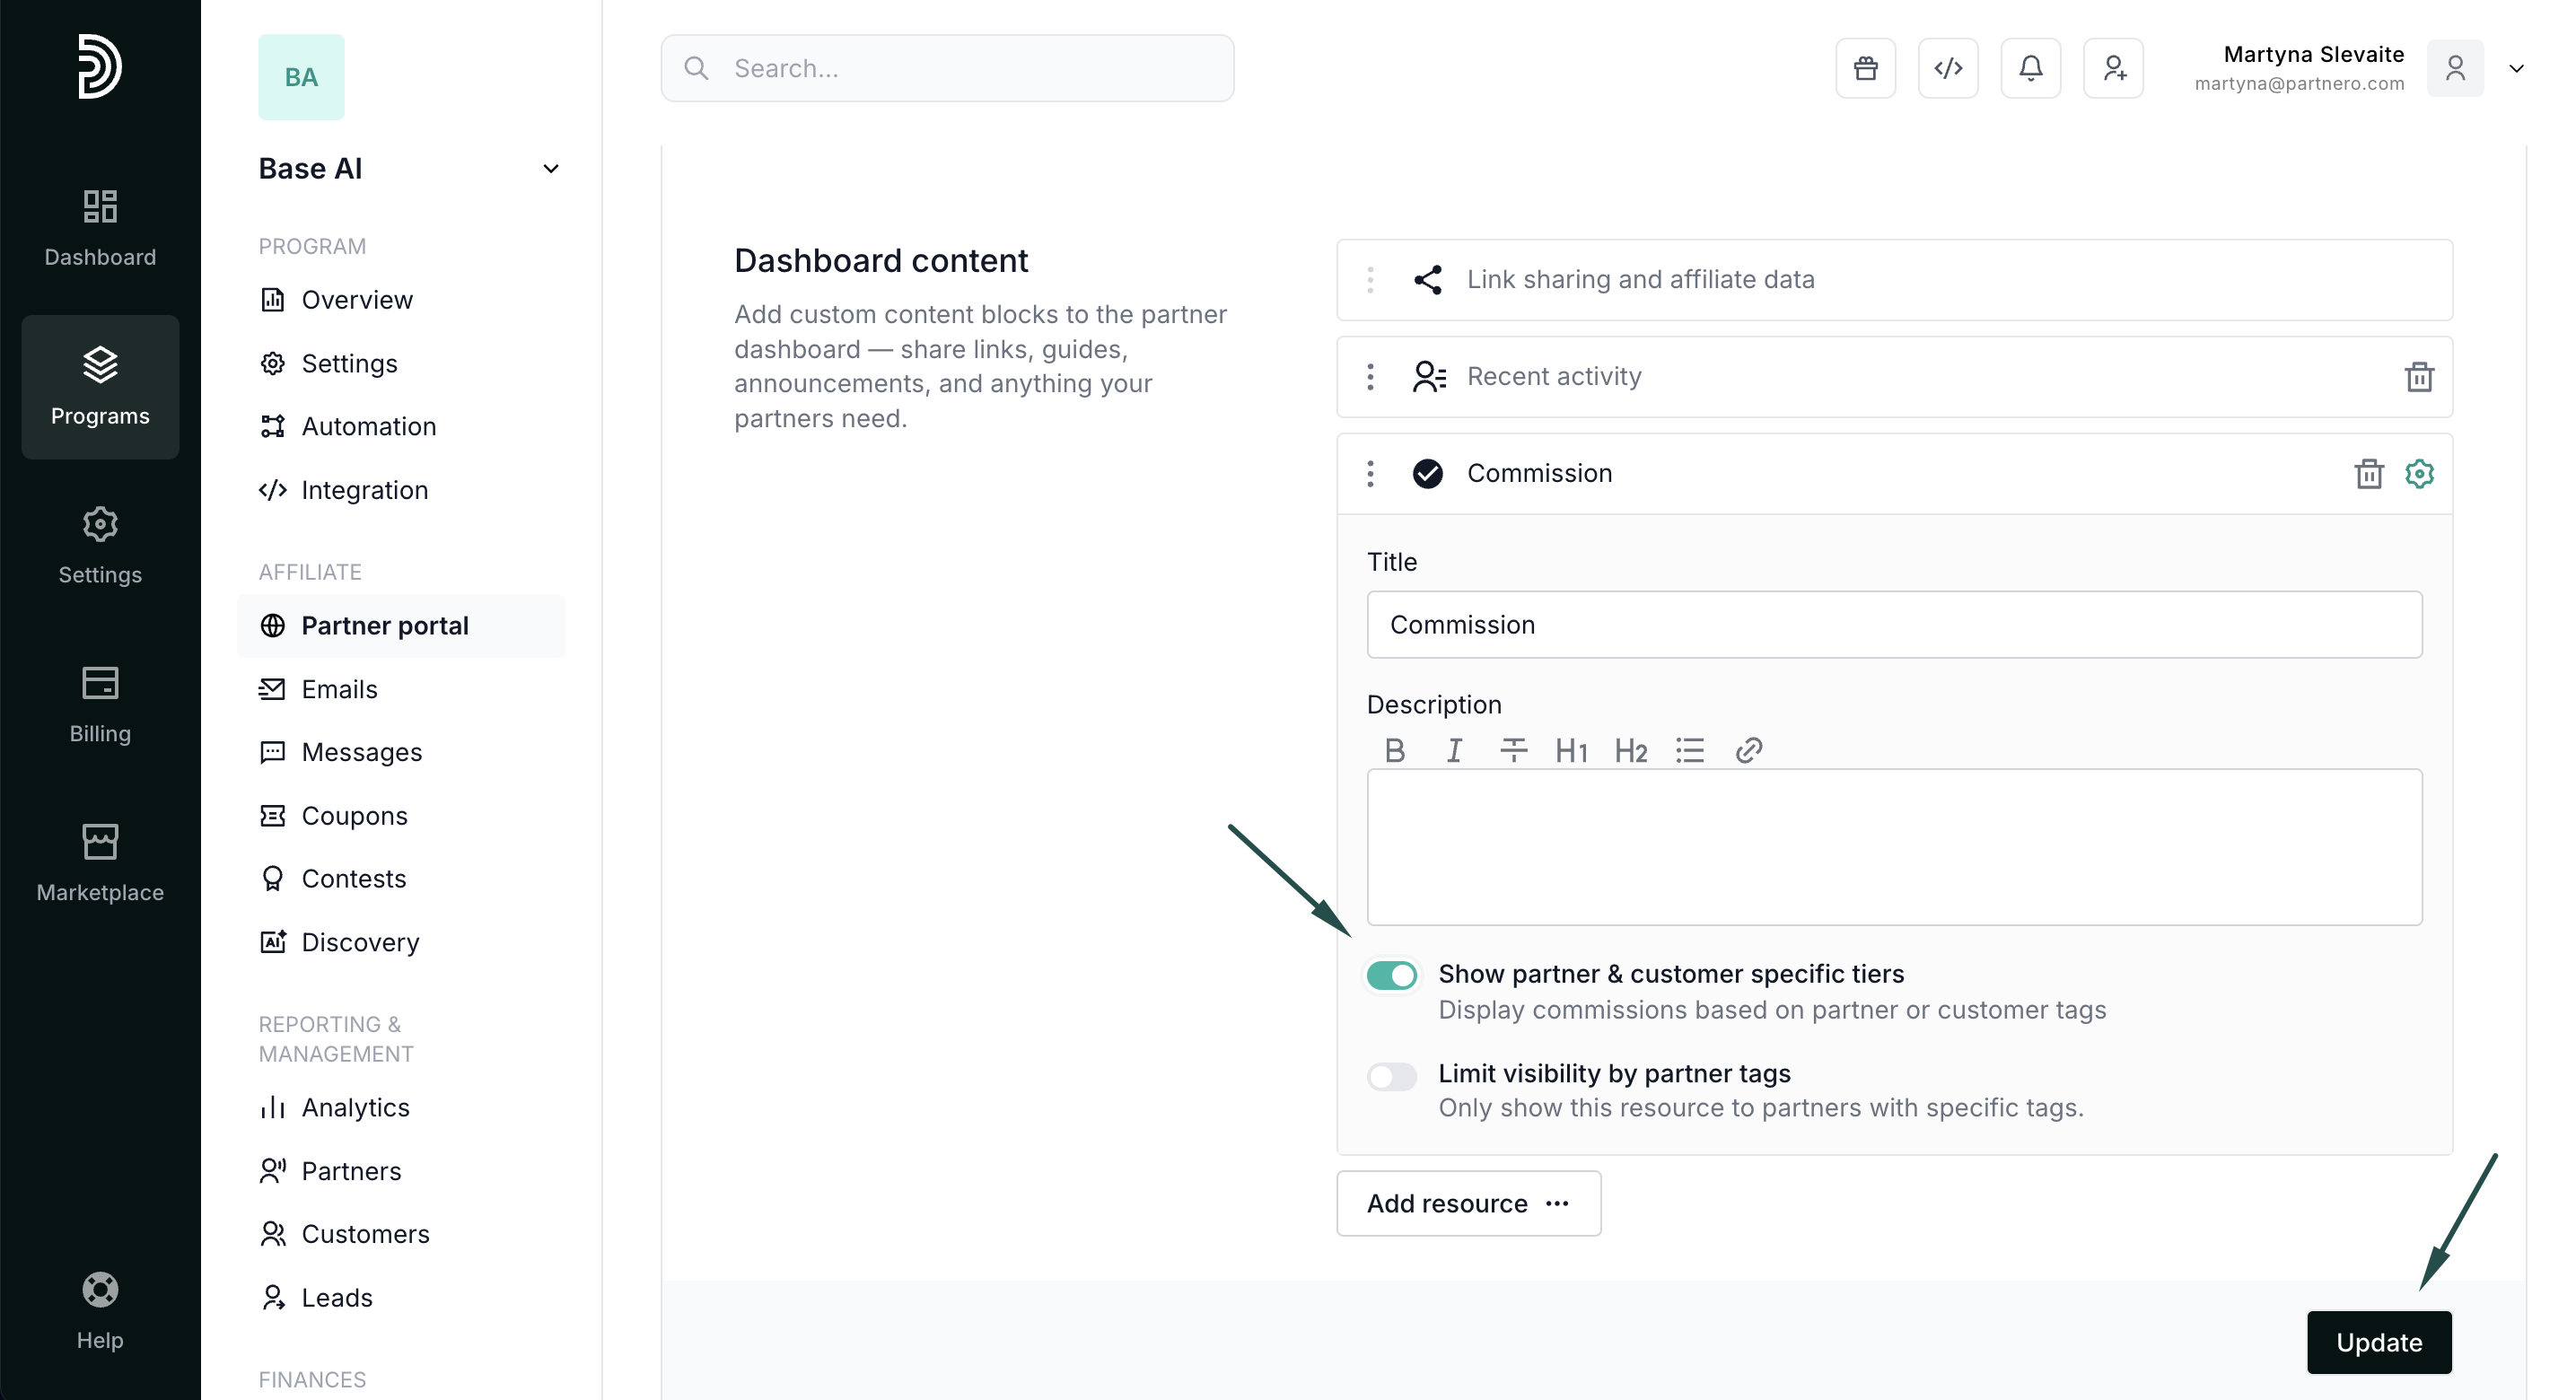Open Coupons under Affiliate section
This screenshot has width=2576, height=1400.
[354, 816]
